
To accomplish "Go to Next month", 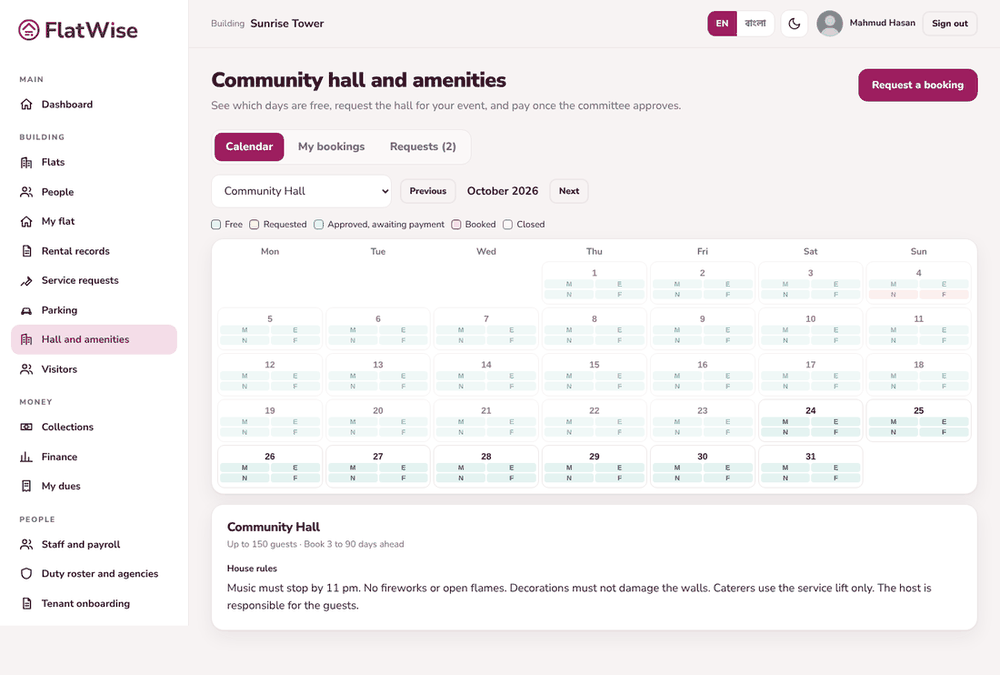I will click(569, 191).
